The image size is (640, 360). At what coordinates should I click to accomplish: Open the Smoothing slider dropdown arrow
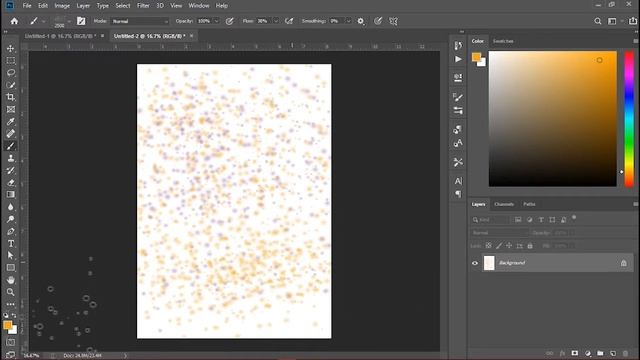[x=348, y=21]
